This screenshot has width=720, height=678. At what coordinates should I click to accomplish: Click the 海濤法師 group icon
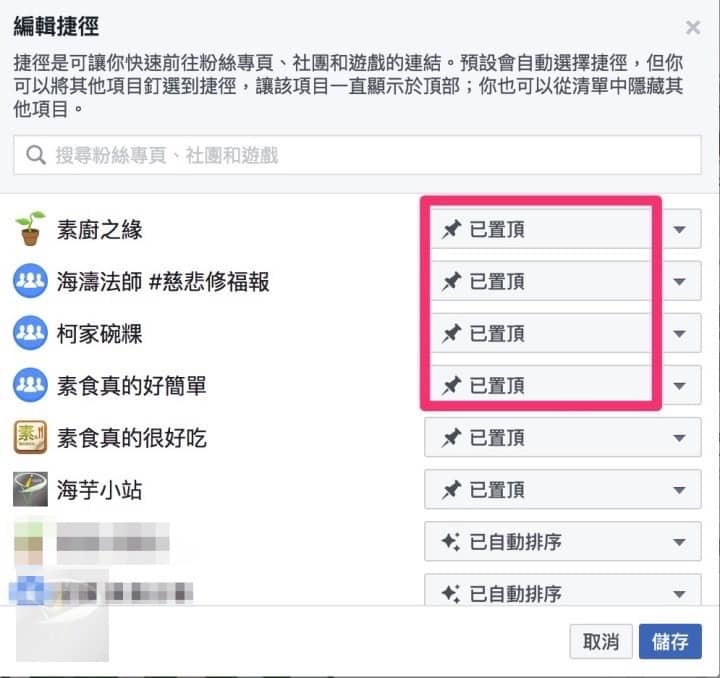point(30,282)
